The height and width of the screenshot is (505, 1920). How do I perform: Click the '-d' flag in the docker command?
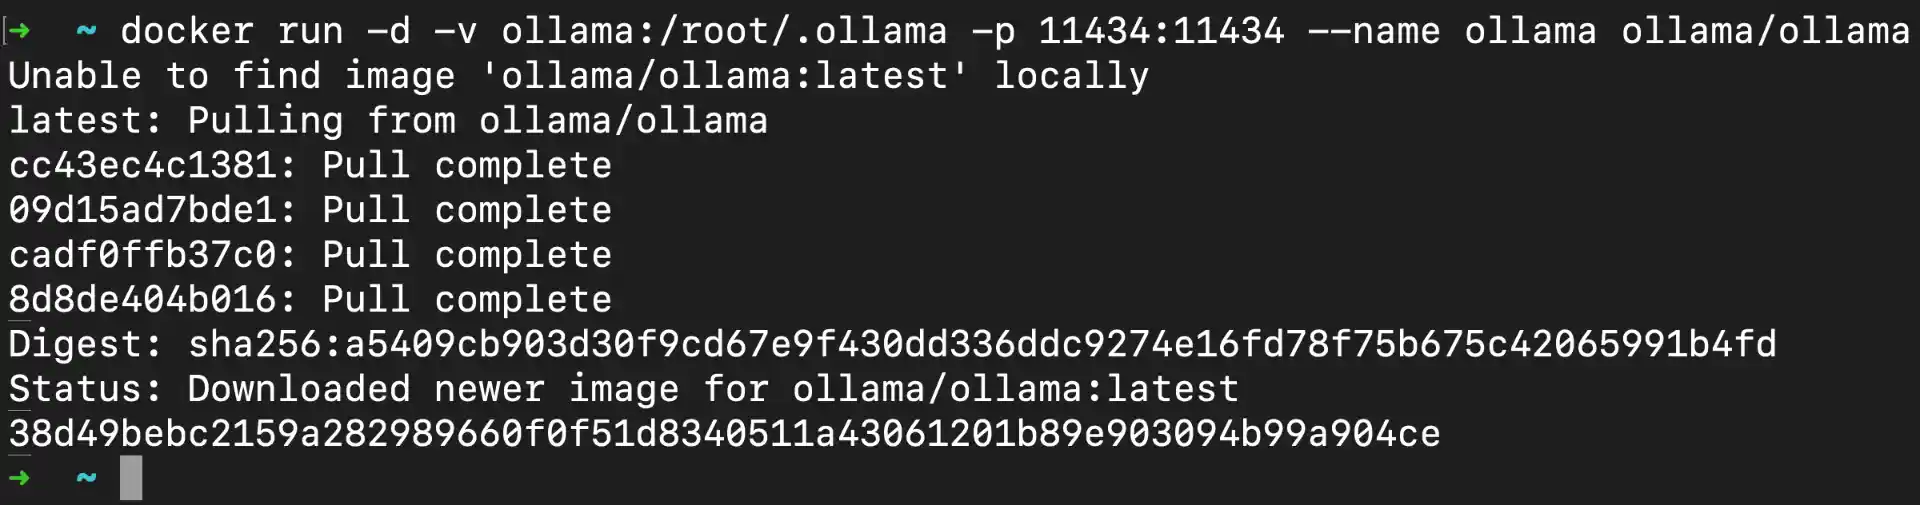click(x=388, y=31)
